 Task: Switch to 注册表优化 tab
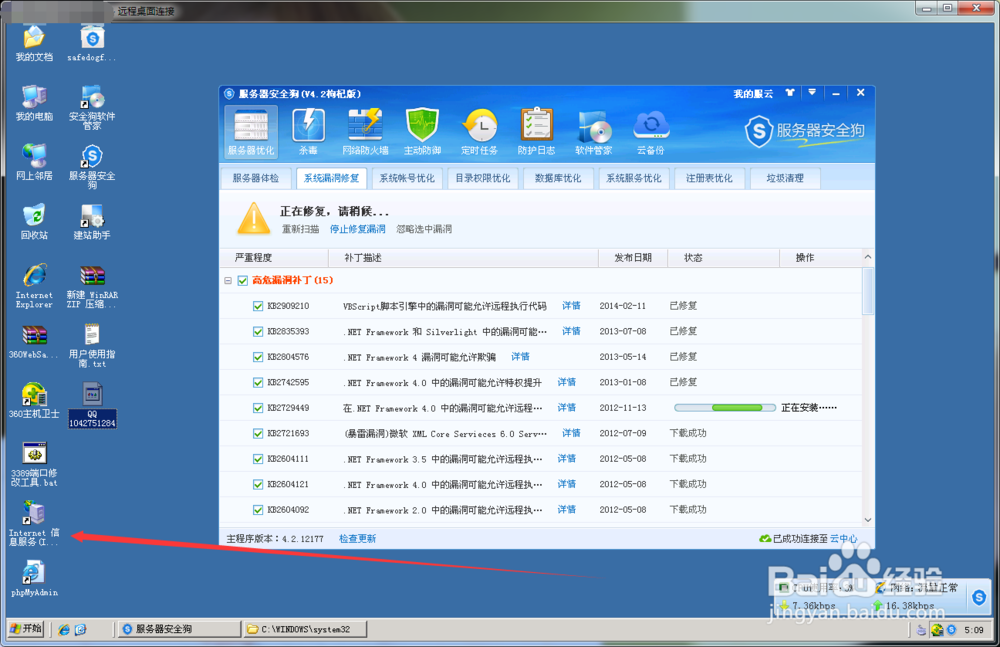tap(709, 178)
